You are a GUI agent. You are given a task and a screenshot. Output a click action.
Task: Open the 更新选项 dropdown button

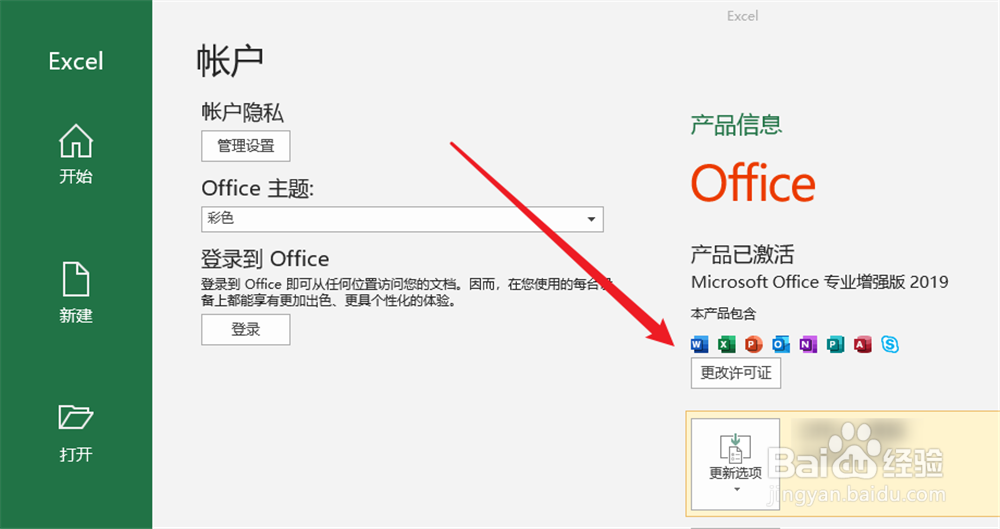735,464
